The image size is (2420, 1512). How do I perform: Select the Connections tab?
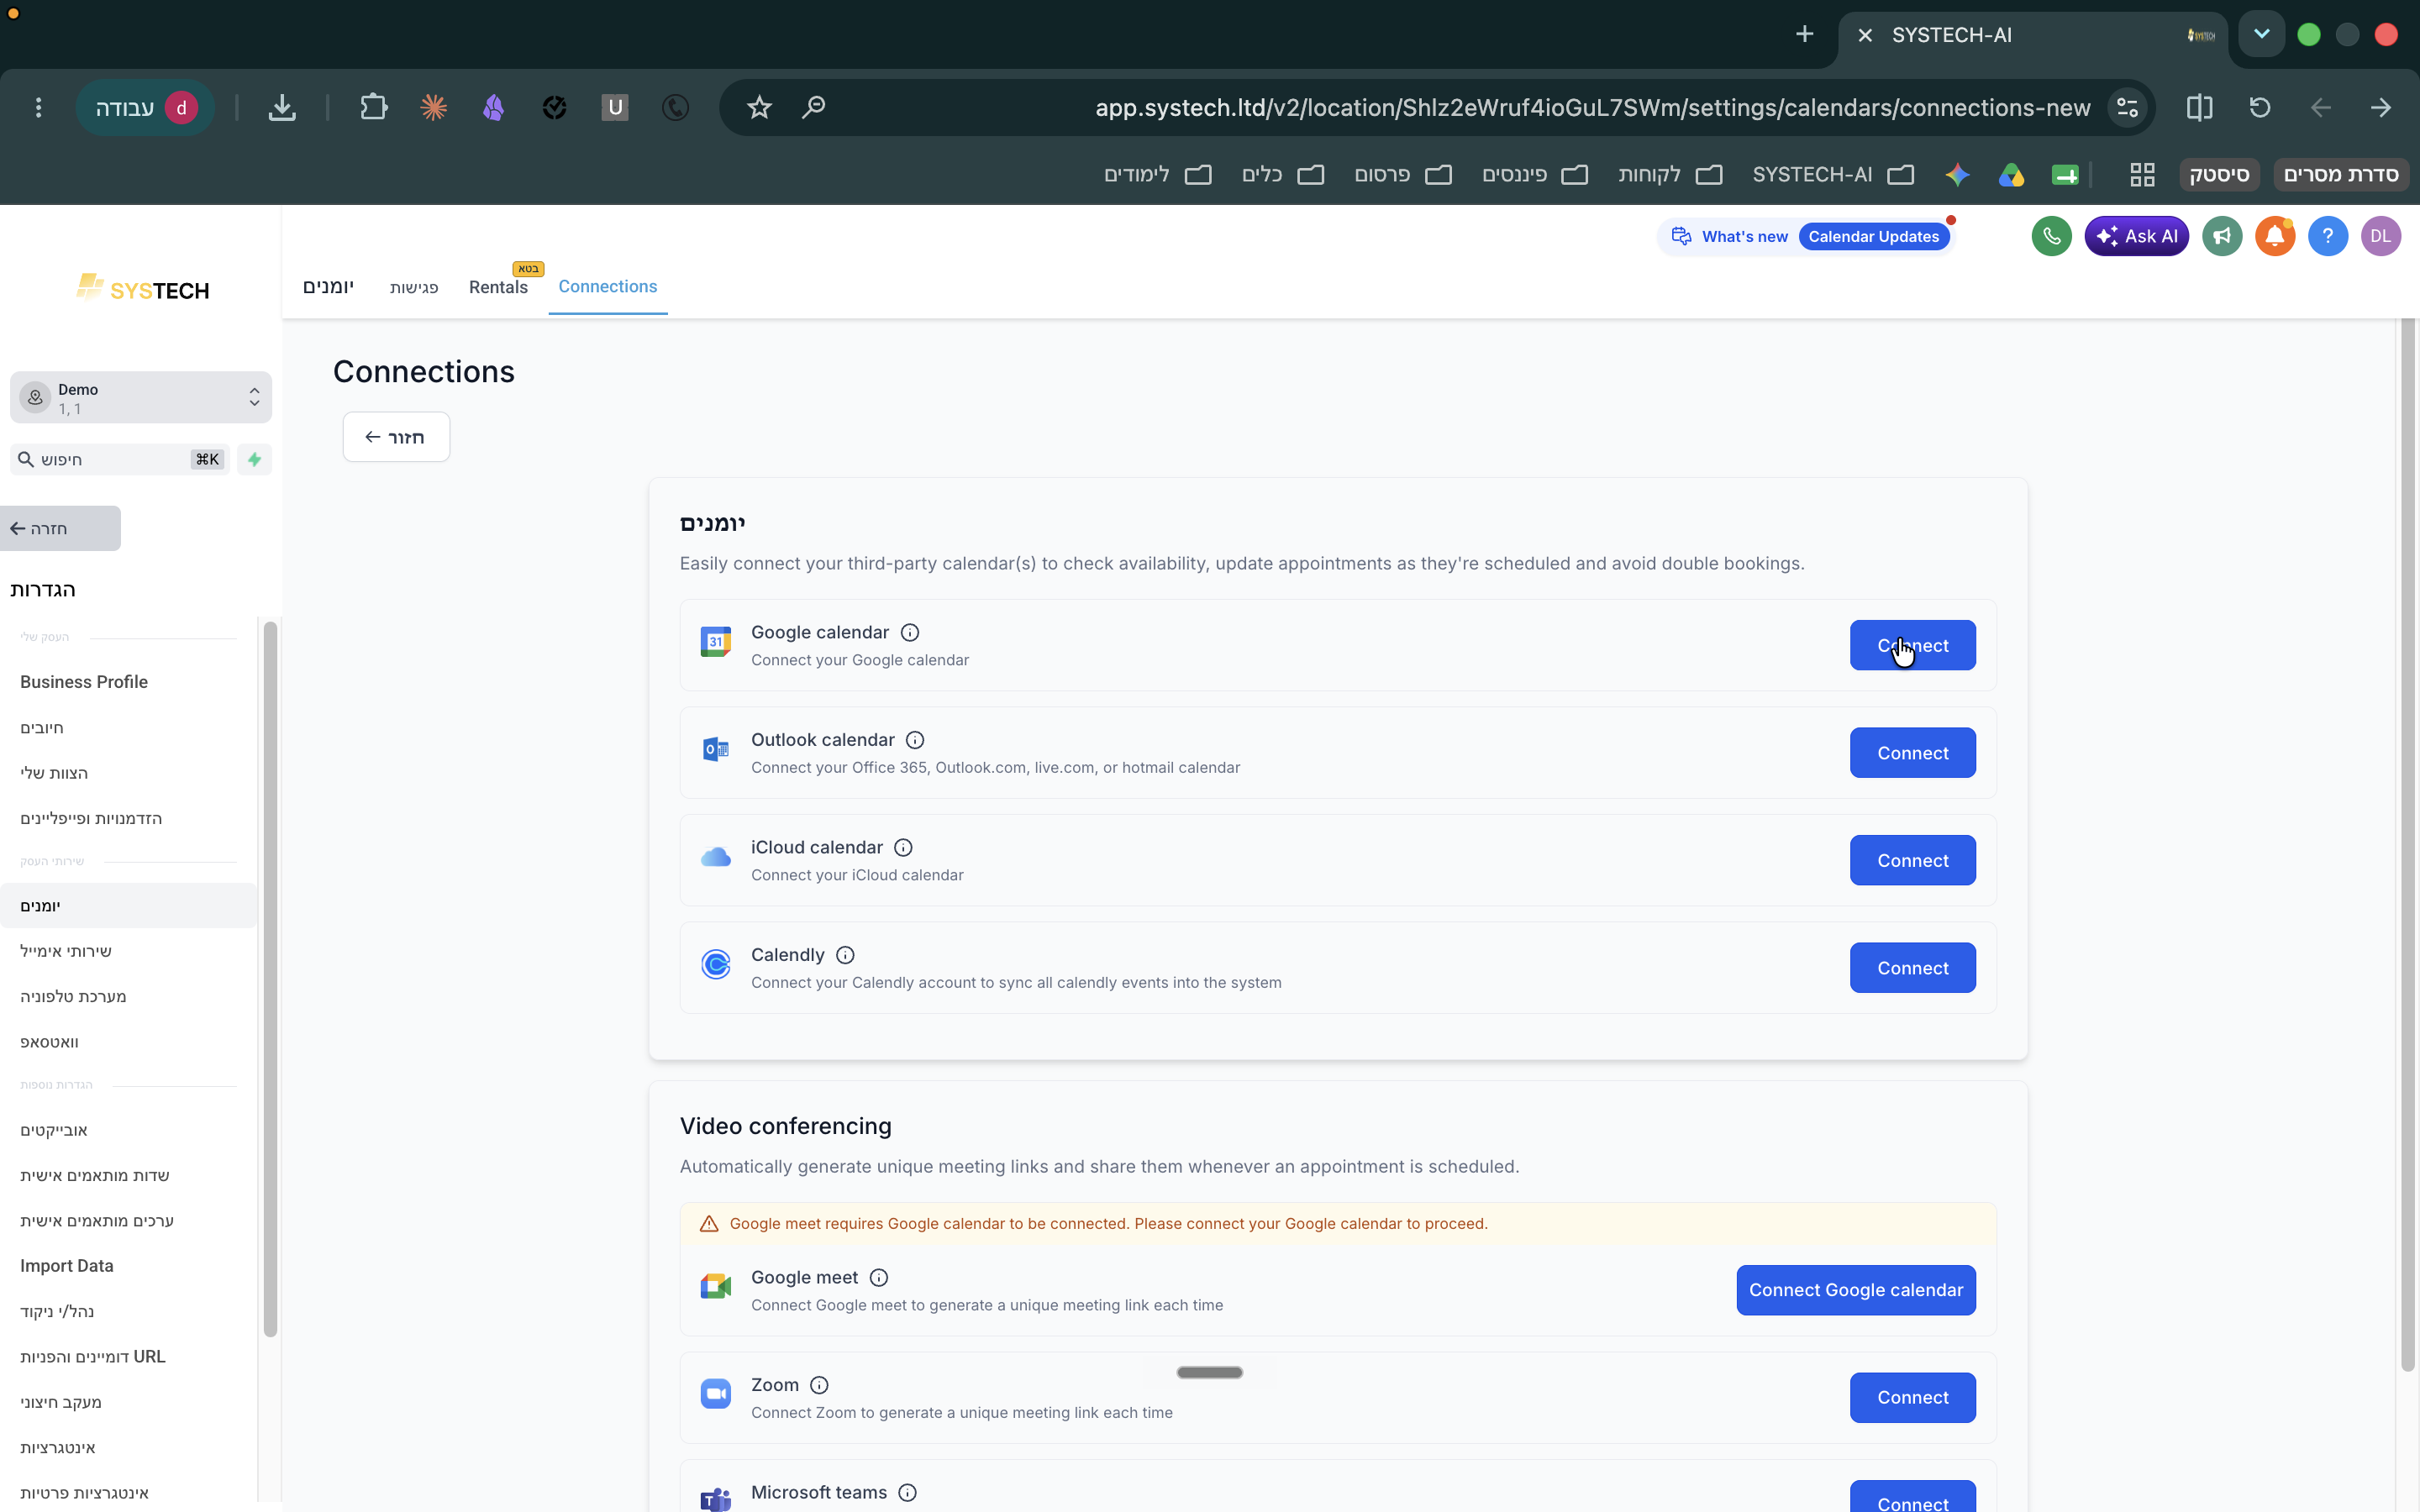click(607, 287)
